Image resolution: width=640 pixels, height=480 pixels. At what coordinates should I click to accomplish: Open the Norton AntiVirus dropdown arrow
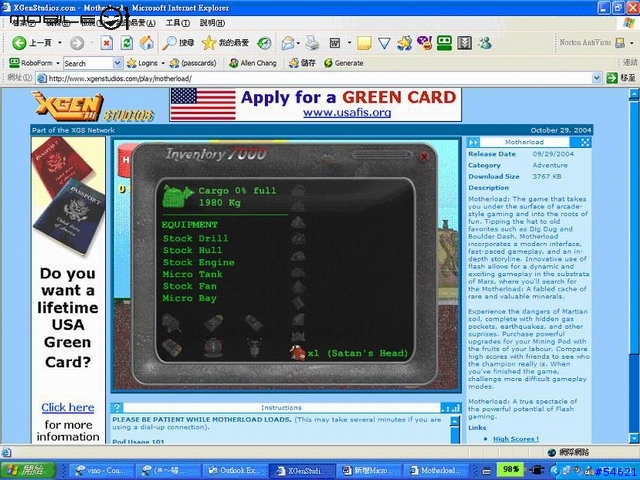(632, 42)
